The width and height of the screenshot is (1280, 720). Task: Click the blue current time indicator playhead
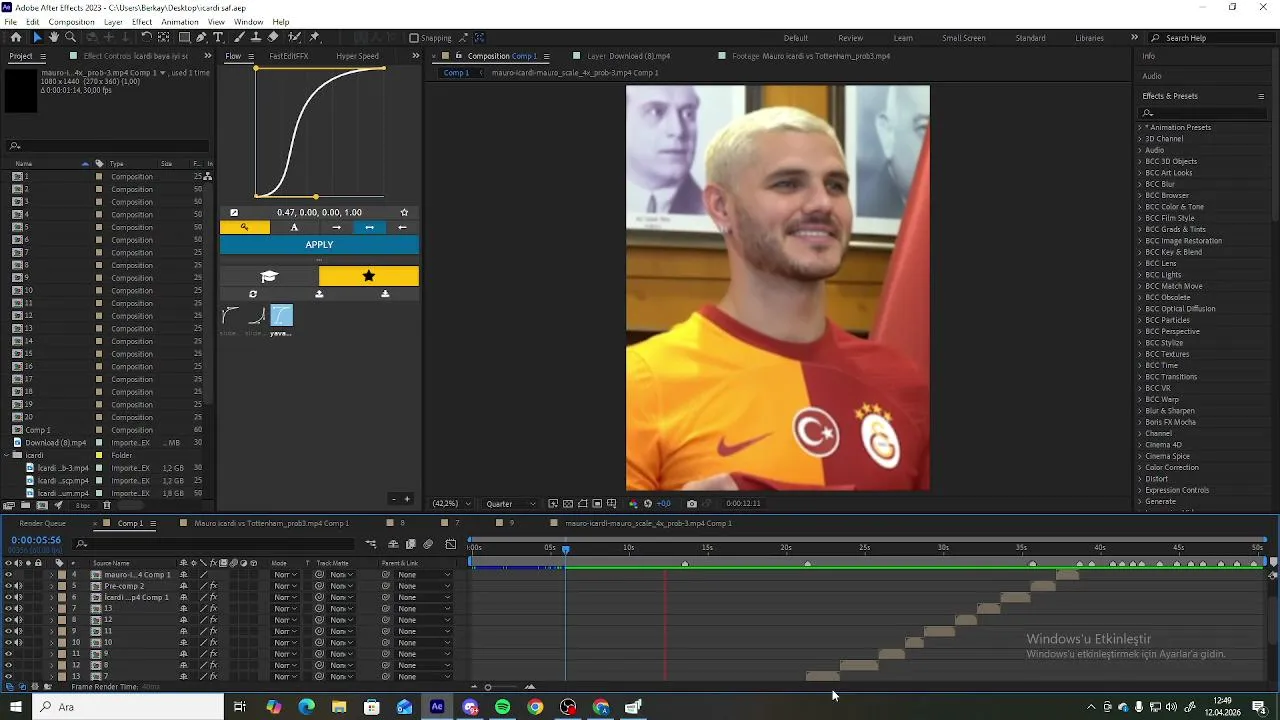click(x=565, y=549)
